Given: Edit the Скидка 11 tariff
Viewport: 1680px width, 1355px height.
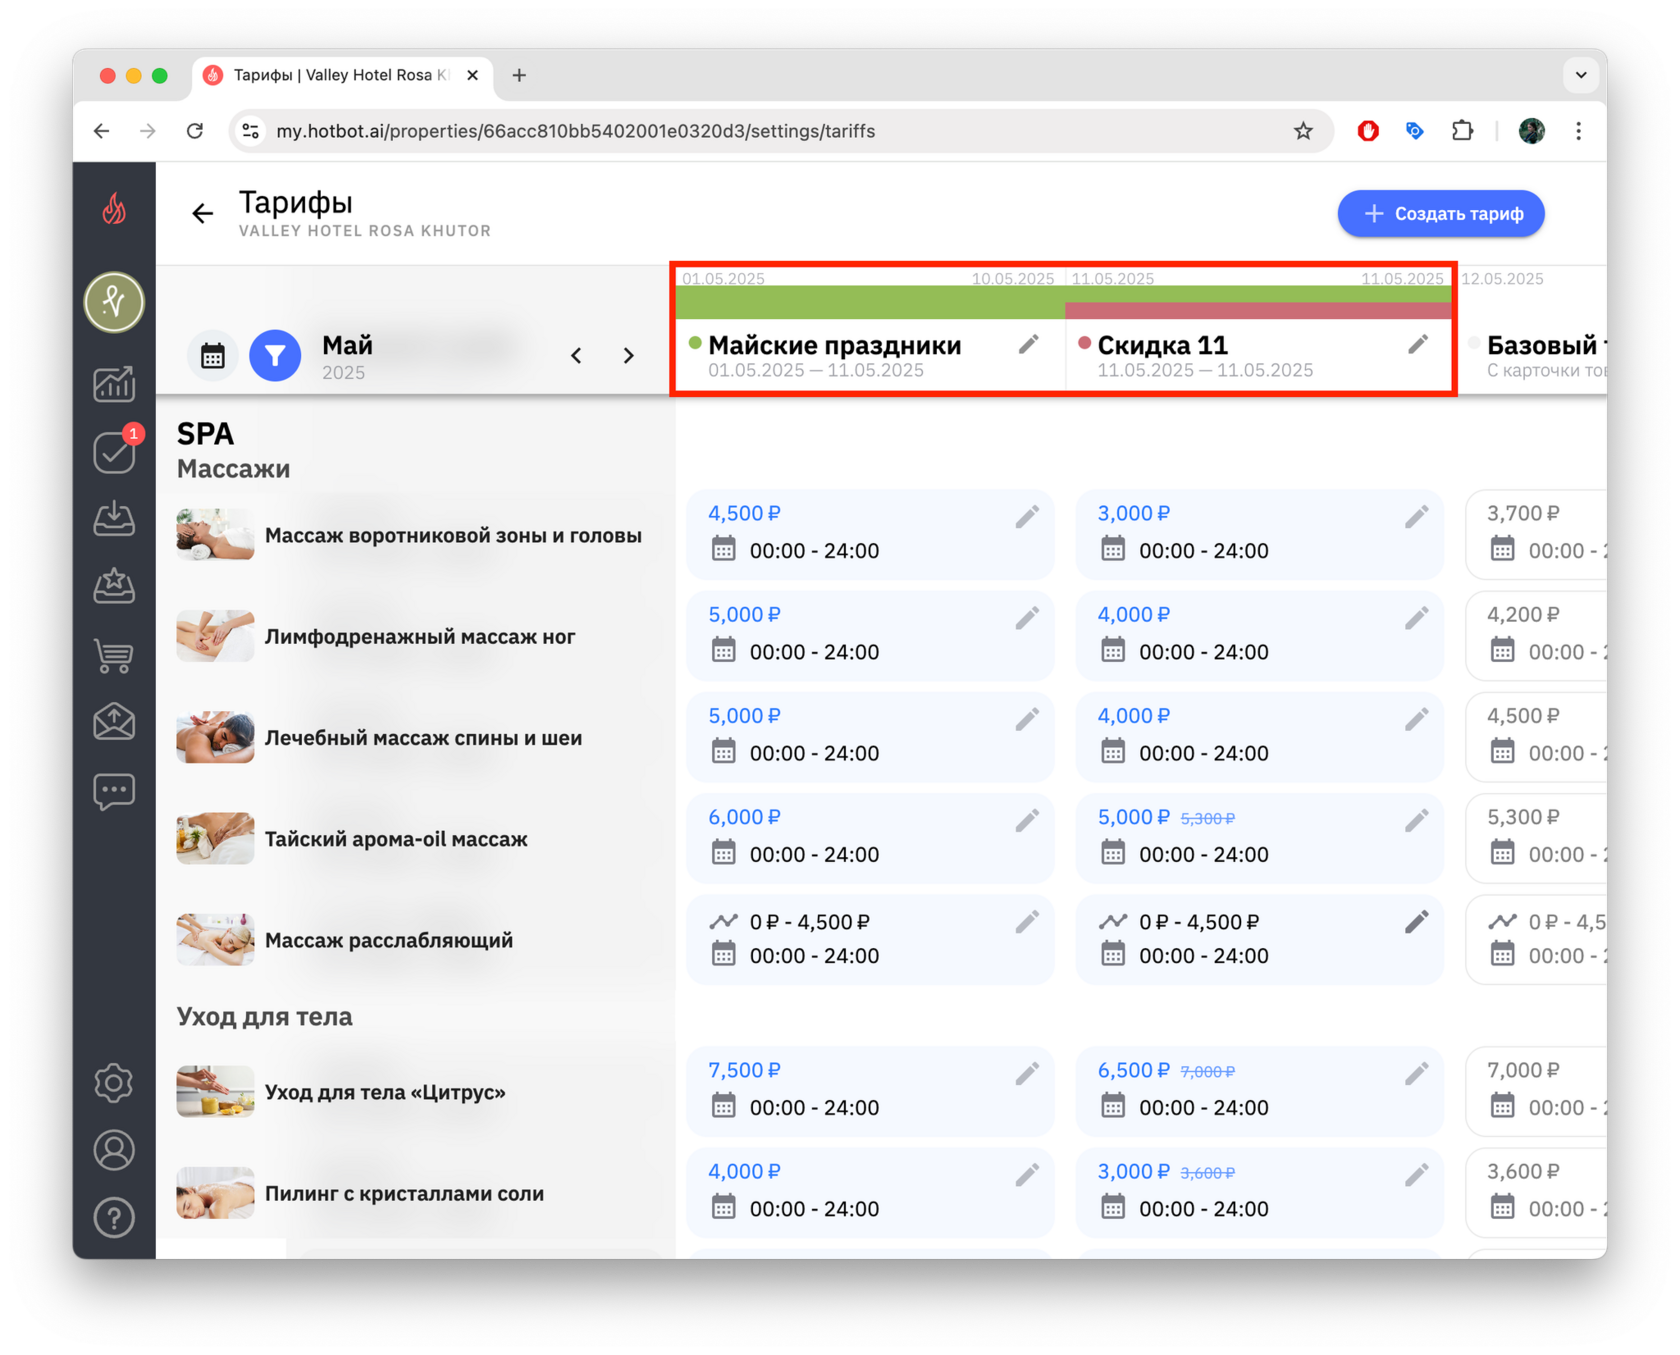Looking at the screenshot, I should pos(1418,345).
